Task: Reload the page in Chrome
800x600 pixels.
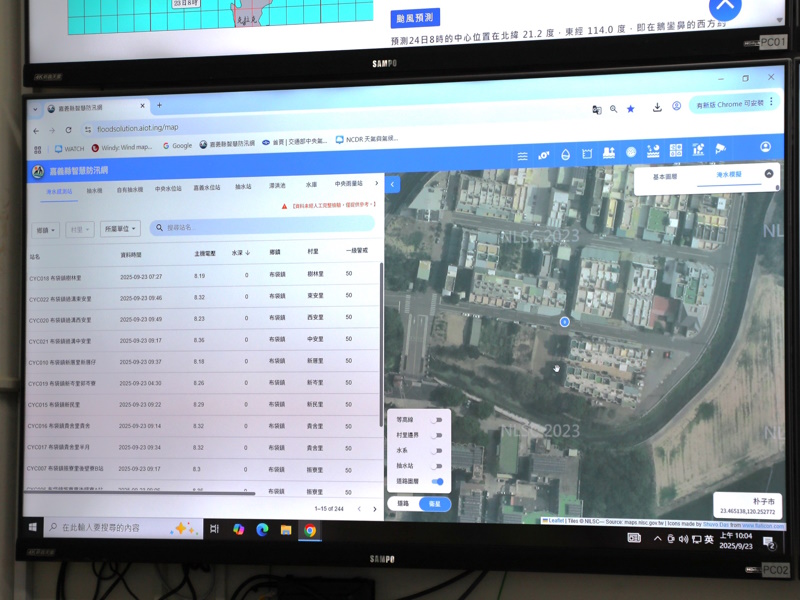Action: pos(68,130)
